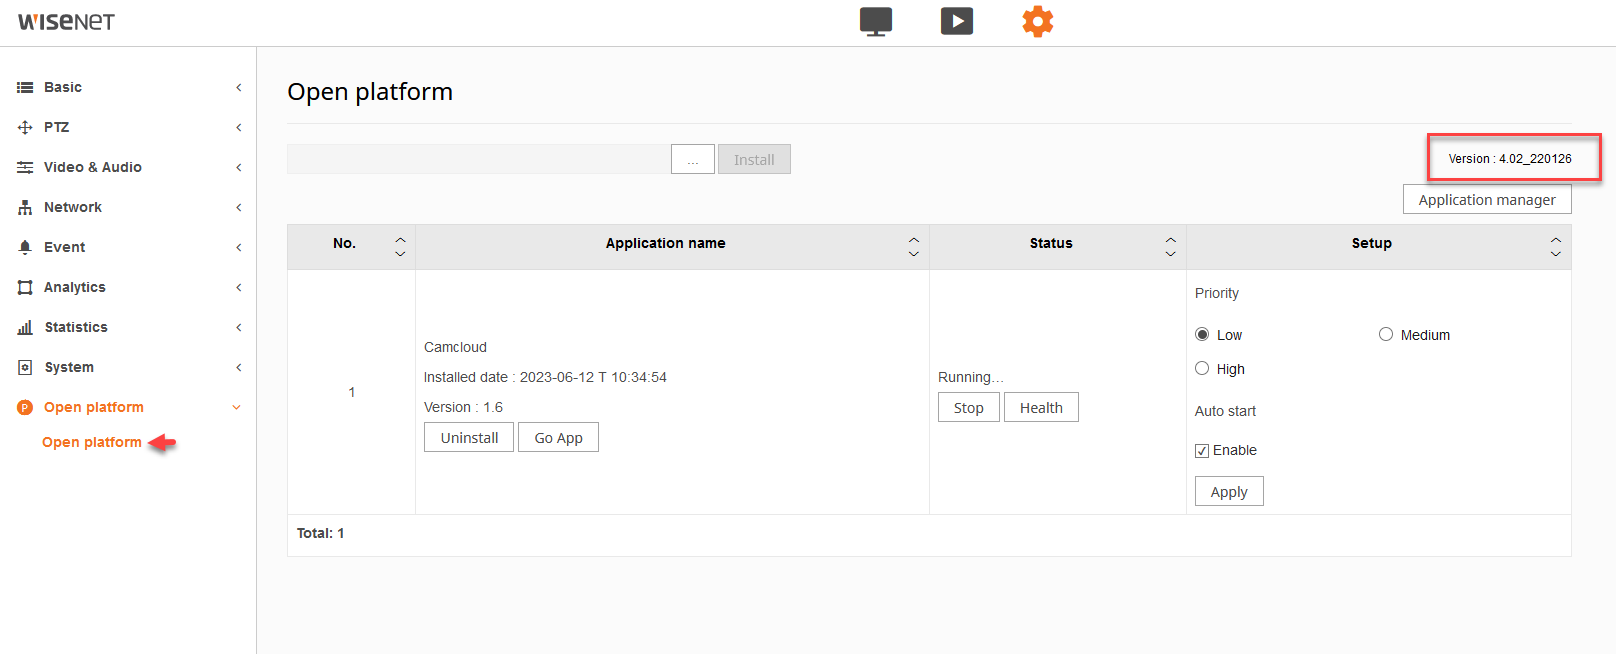Click the Running... status text
The height and width of the screenshot is (654, 1616).
[970, 377]
